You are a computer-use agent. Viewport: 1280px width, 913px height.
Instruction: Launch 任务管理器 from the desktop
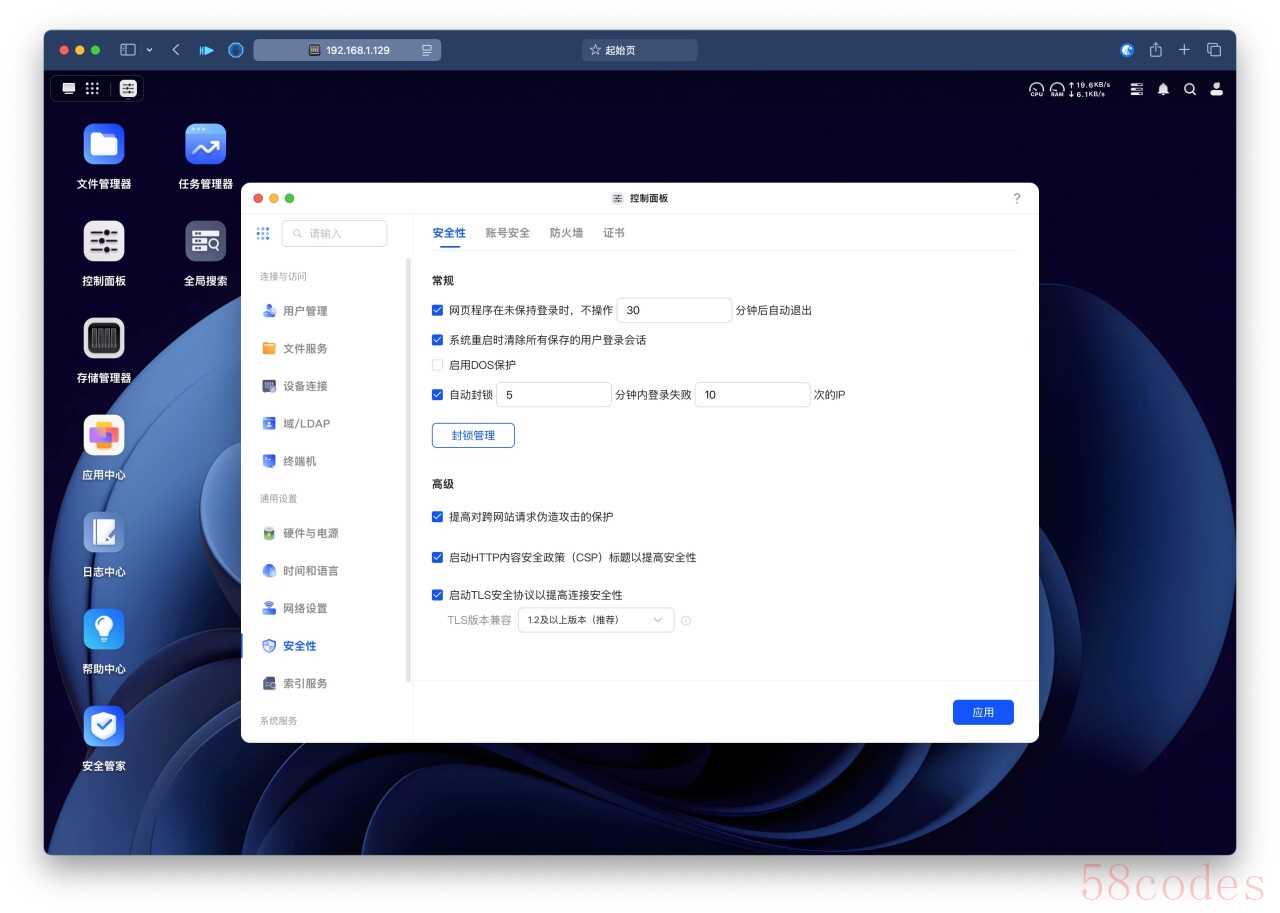205,145
